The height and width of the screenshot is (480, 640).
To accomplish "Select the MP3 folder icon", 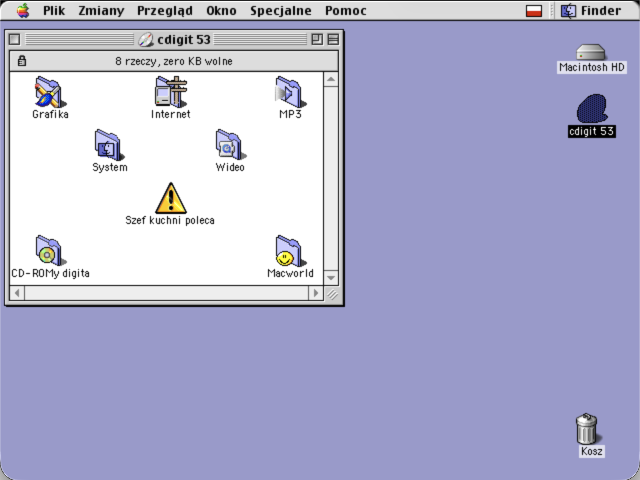I will (x=291, y=92).
